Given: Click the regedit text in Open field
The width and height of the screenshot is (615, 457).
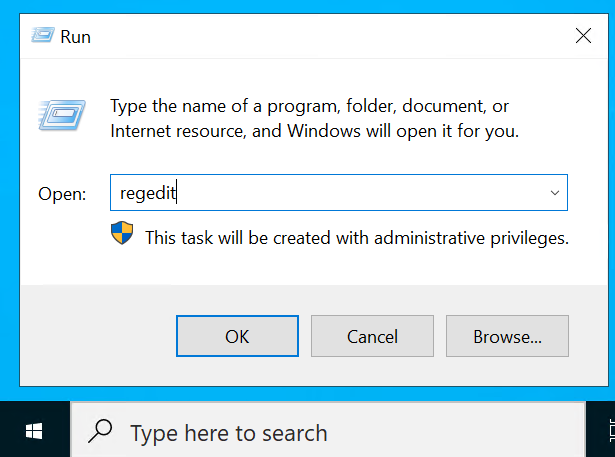Looking at the screenshot, I should [x=147, y=193].
